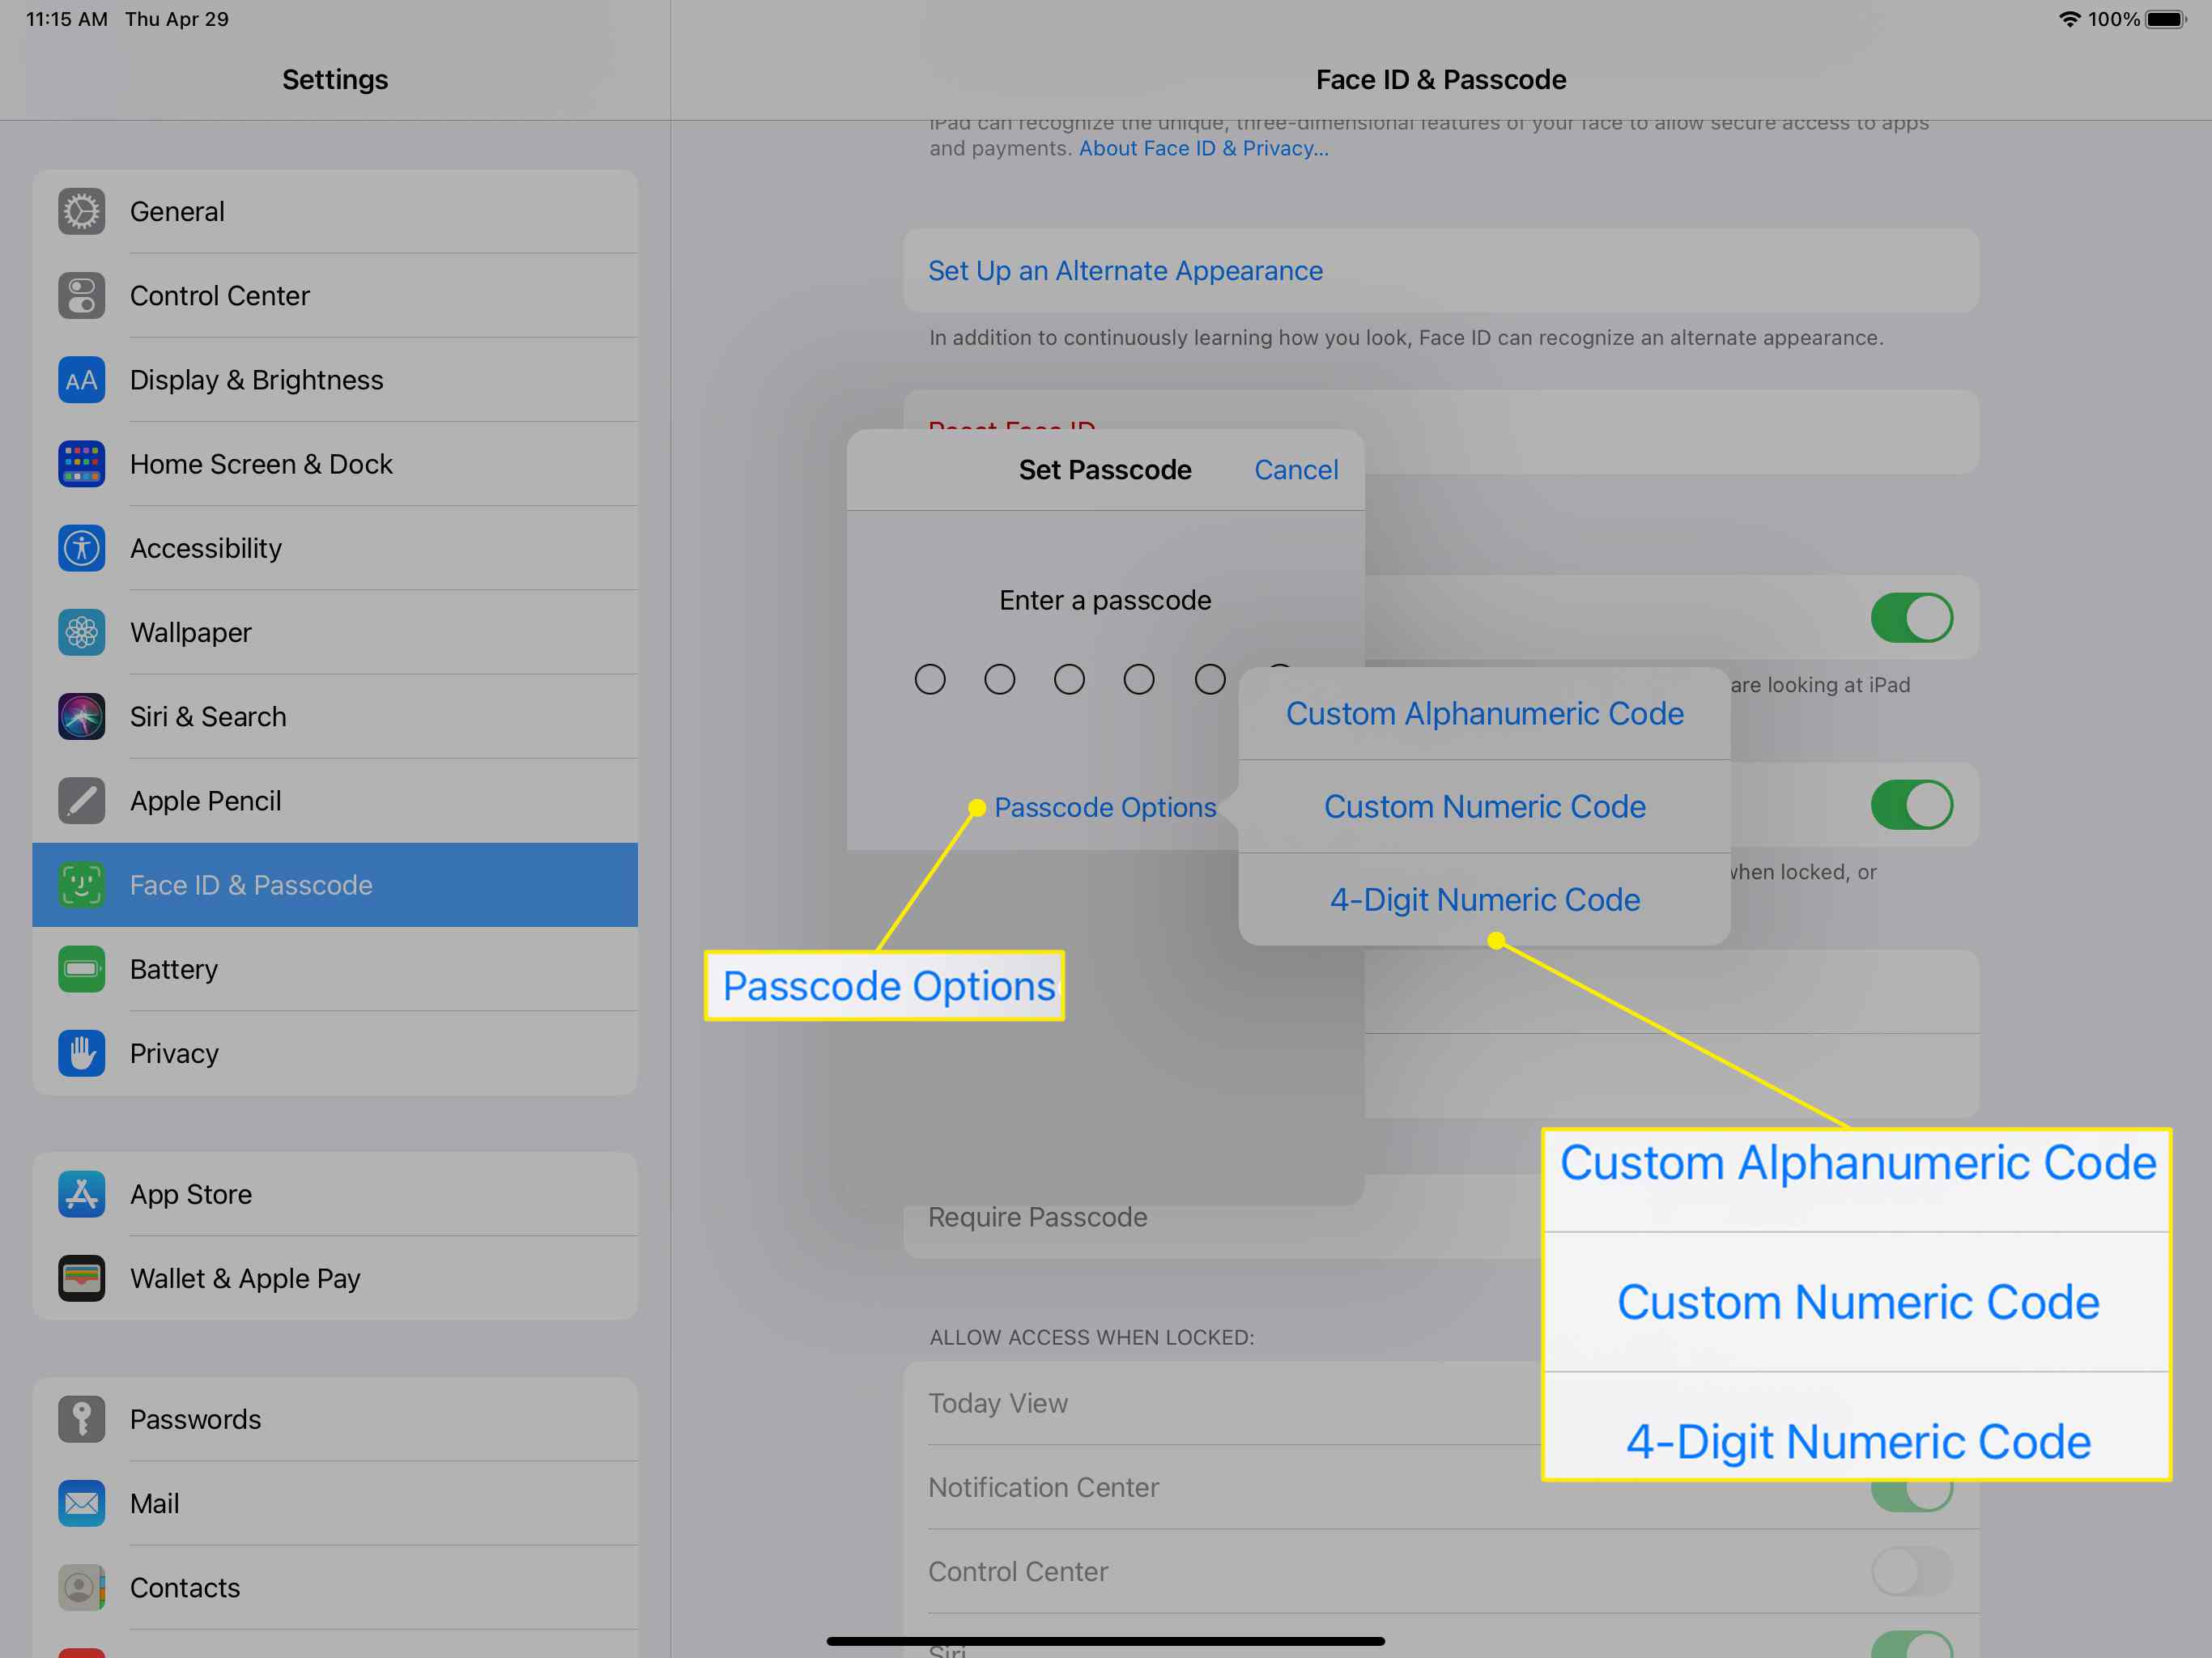Image resolution: width=2212 pixels, height=1658 pixels.
Task: Open the Mail envelope icon
Action: coord(81,1503)
